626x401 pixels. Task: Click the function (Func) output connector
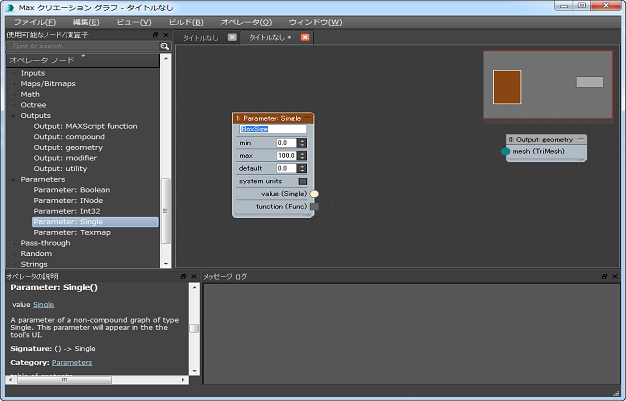[x=314, y=206]
